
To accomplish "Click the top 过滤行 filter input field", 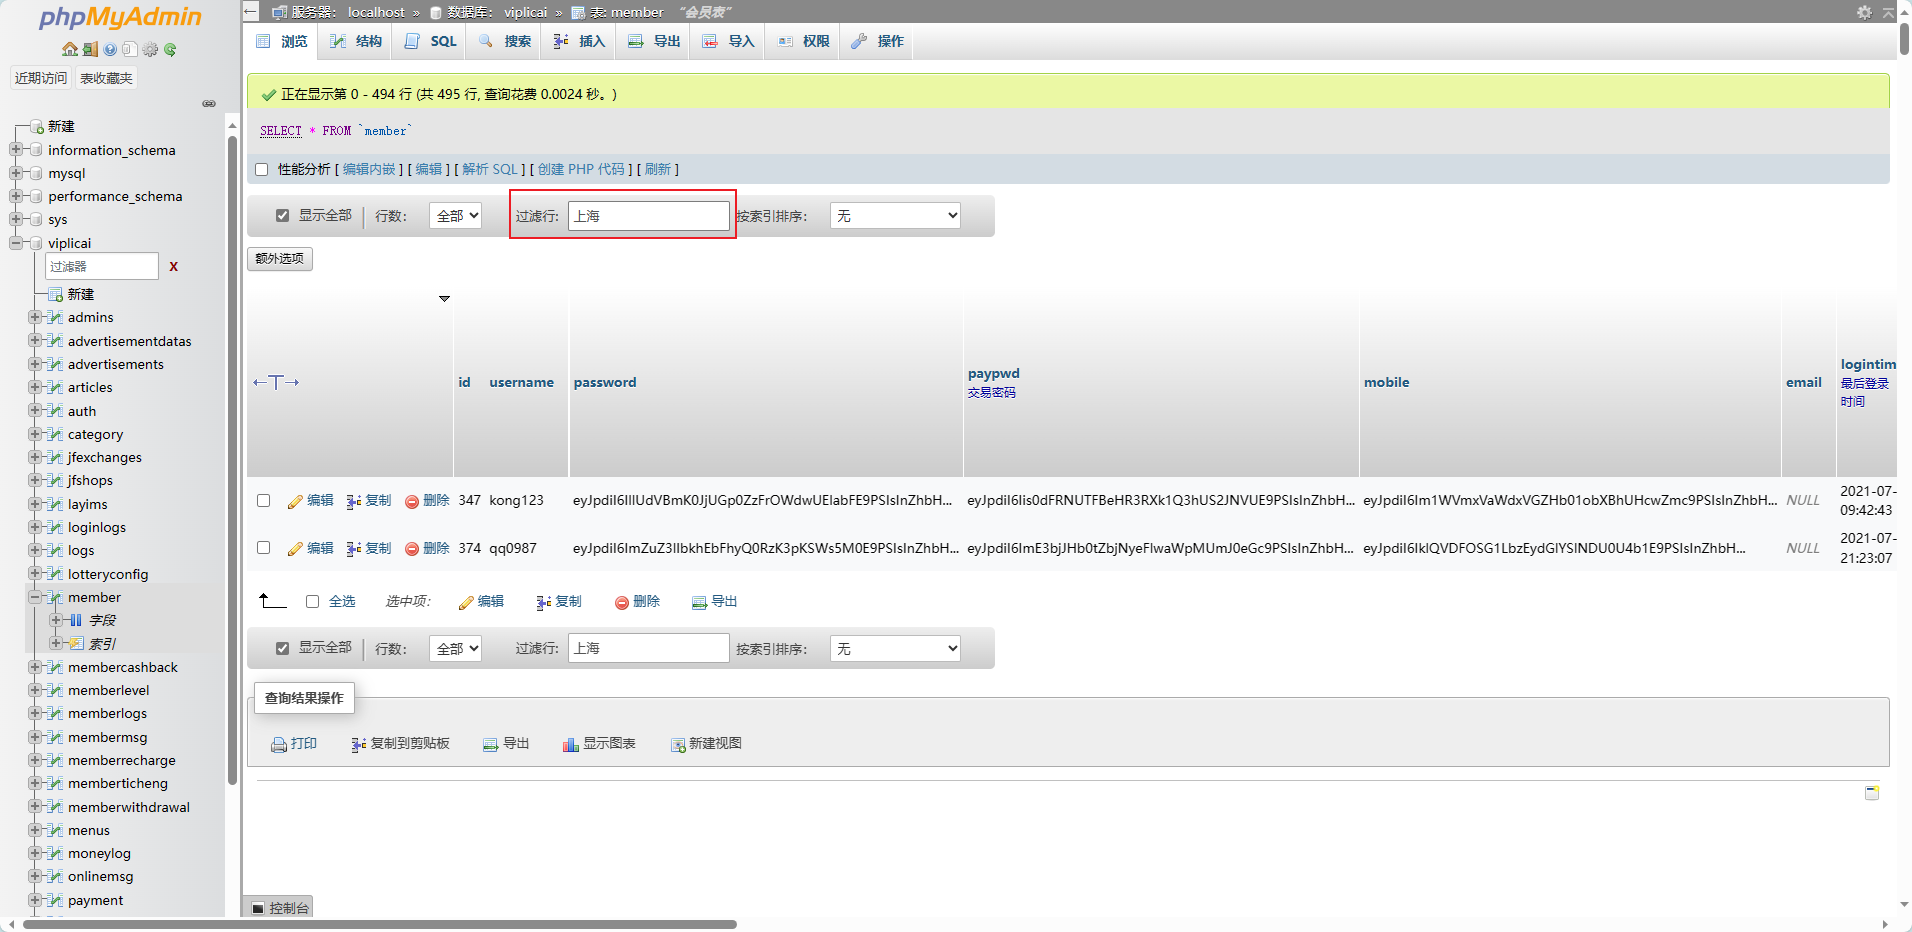I will (x=648, y=215).
